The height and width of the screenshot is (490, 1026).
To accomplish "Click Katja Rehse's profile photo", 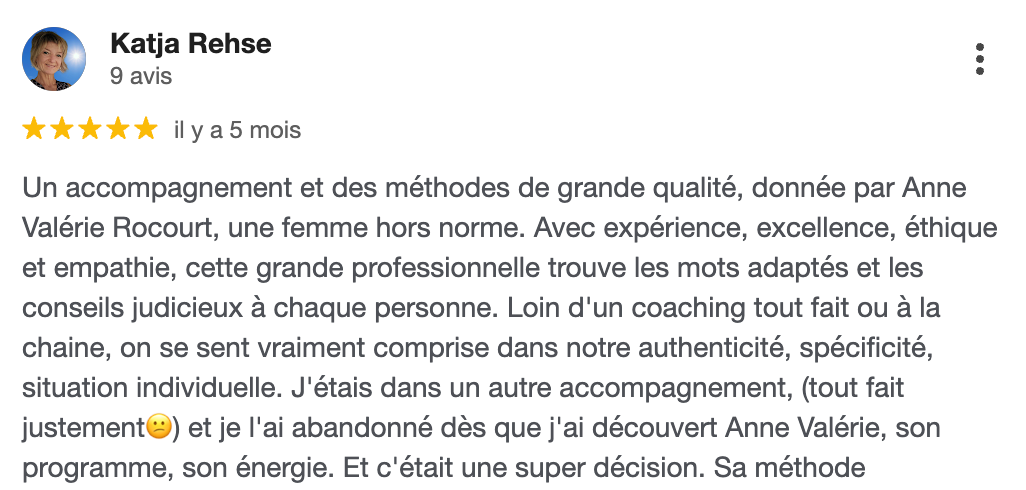I will click(54, 59).
